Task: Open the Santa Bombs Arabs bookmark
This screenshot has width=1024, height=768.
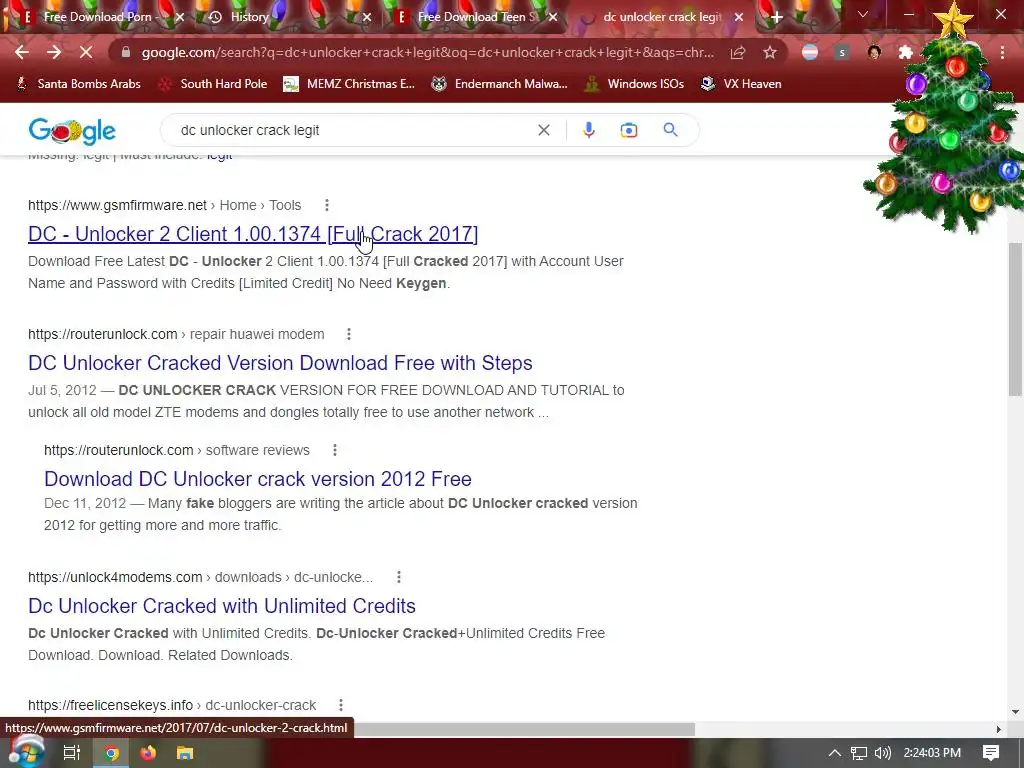Action: (x=78, y=84)
